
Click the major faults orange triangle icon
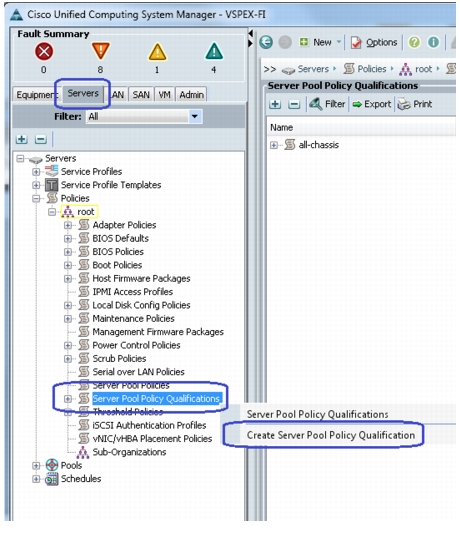[x=101, y=51]
